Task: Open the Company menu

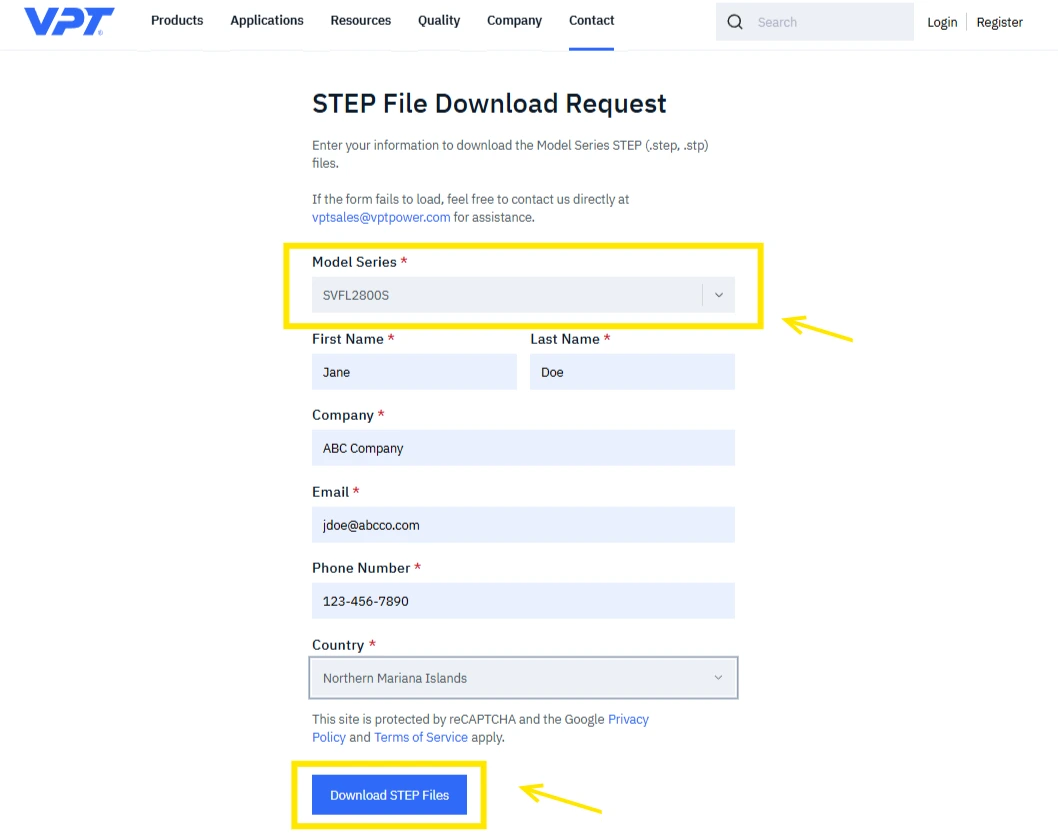Action: point(514,20)
